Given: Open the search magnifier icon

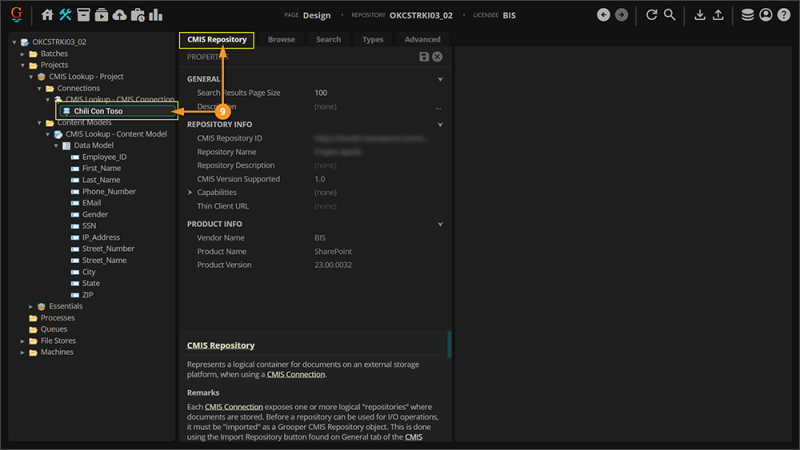Looking at the screenshot, I should pyautogui.click(x=670, y=15).
